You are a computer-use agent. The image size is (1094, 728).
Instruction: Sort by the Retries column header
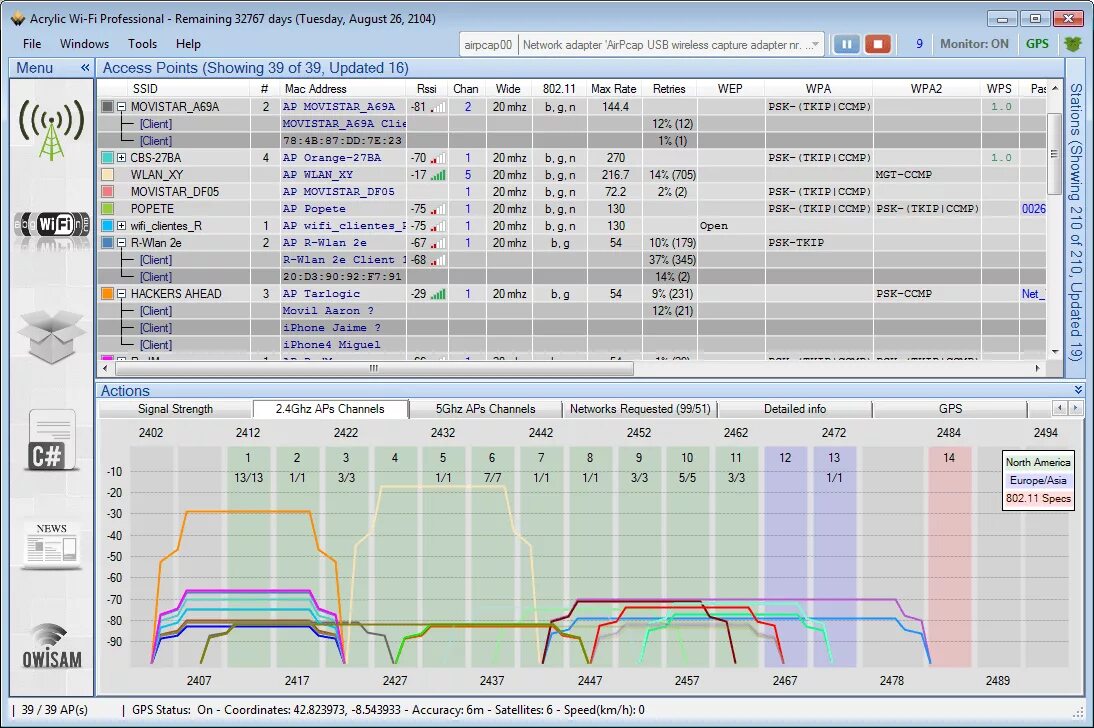point(669,89)
